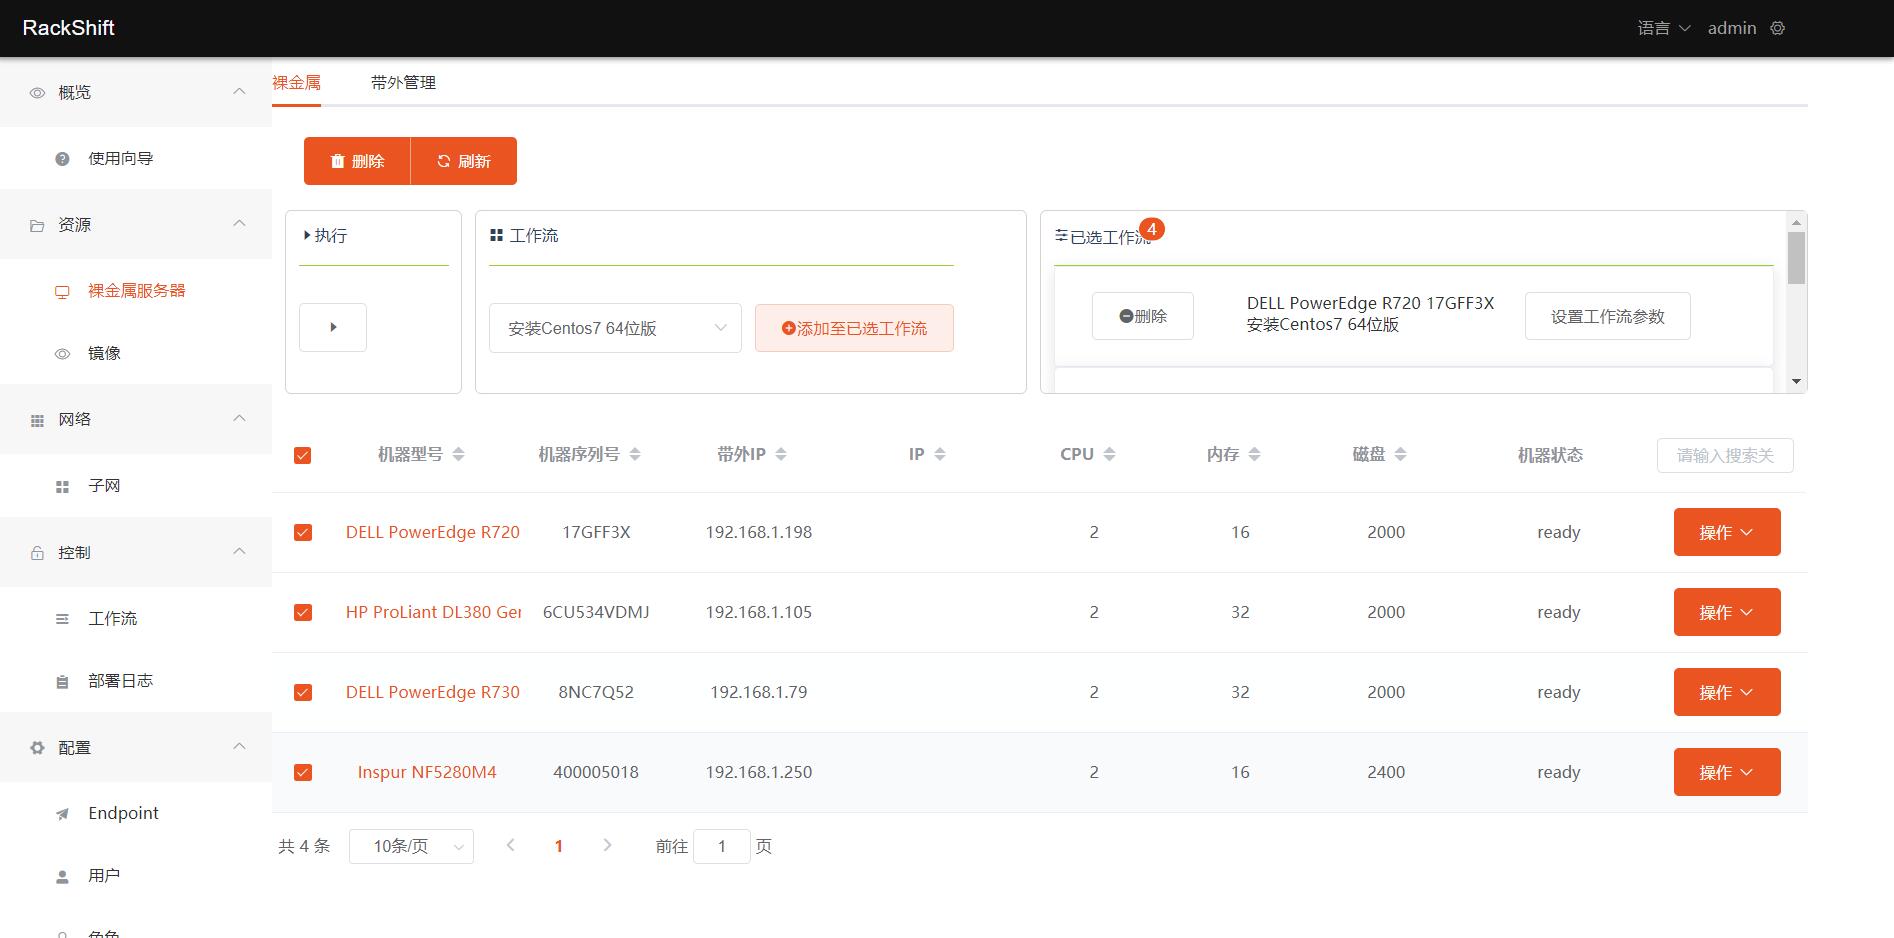Click the orange delete (删除) button
Screen dimensions: 1894x938
click(357, 161)
